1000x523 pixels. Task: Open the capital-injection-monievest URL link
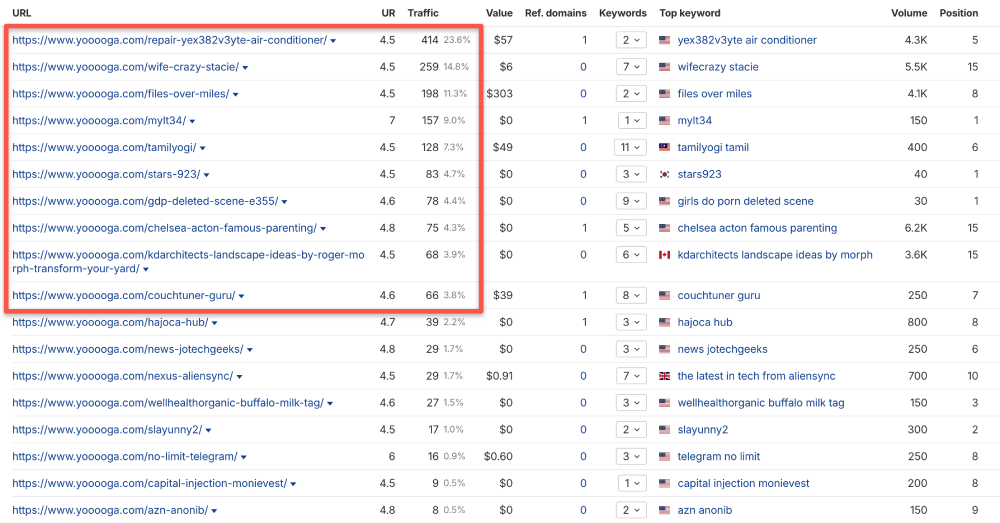[149, 483]
